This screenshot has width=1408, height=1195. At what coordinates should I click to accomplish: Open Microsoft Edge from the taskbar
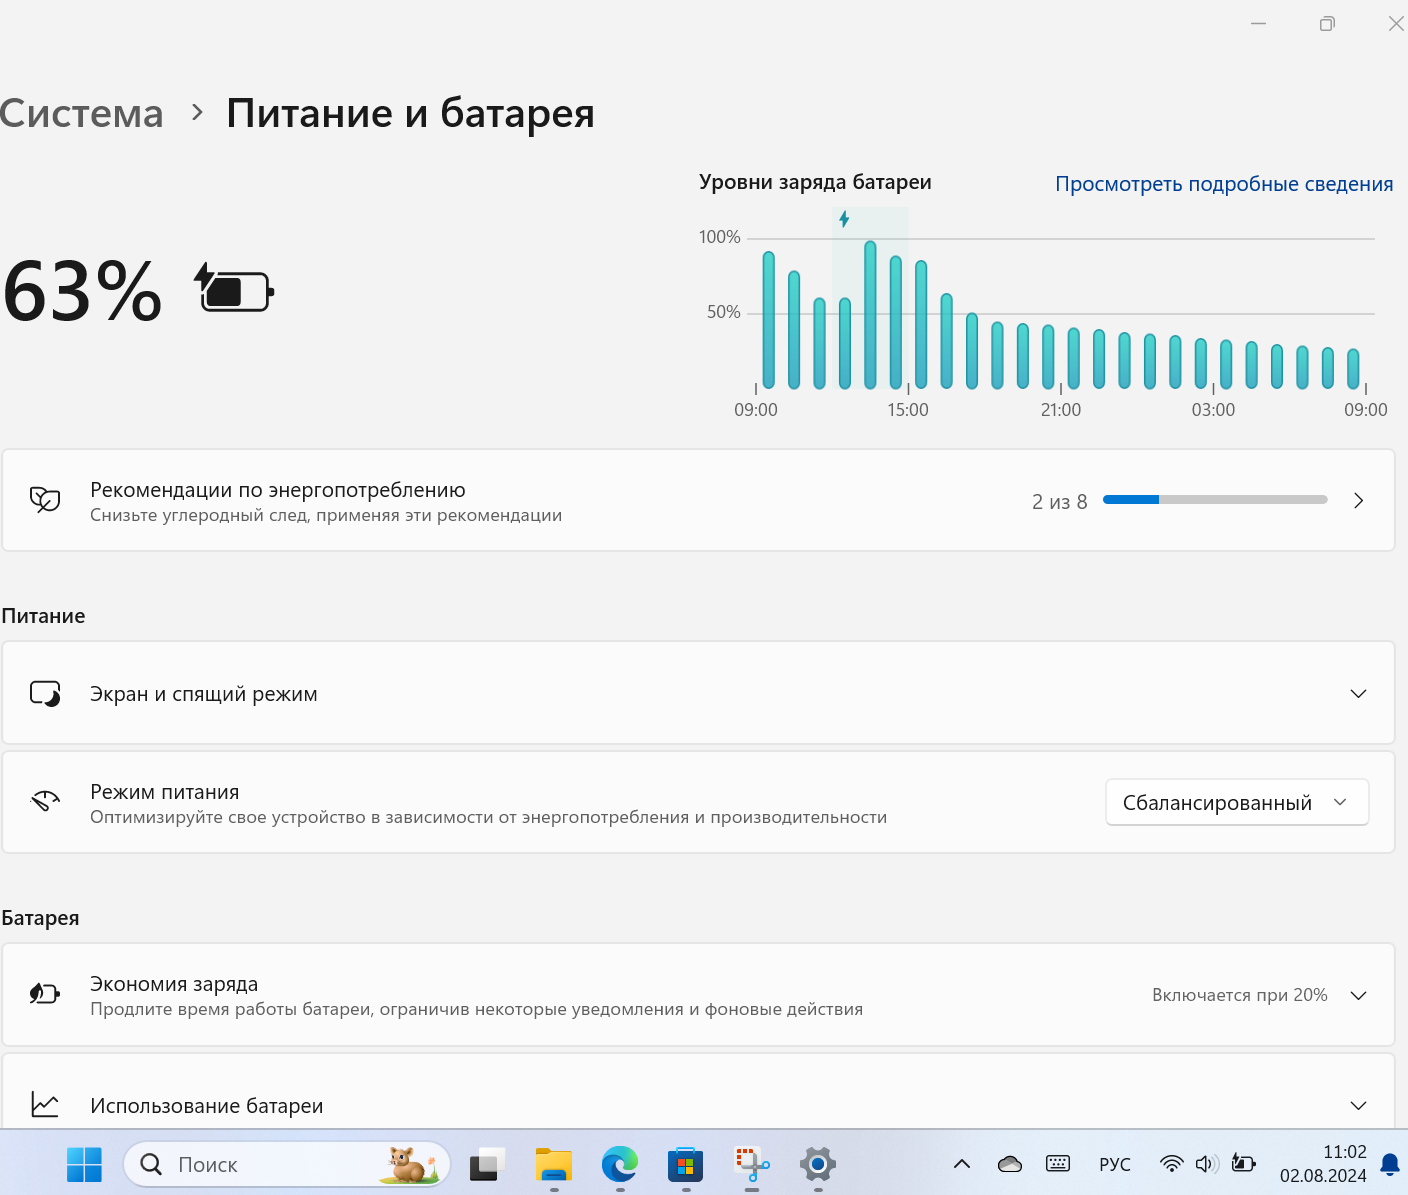point(619,1164)
